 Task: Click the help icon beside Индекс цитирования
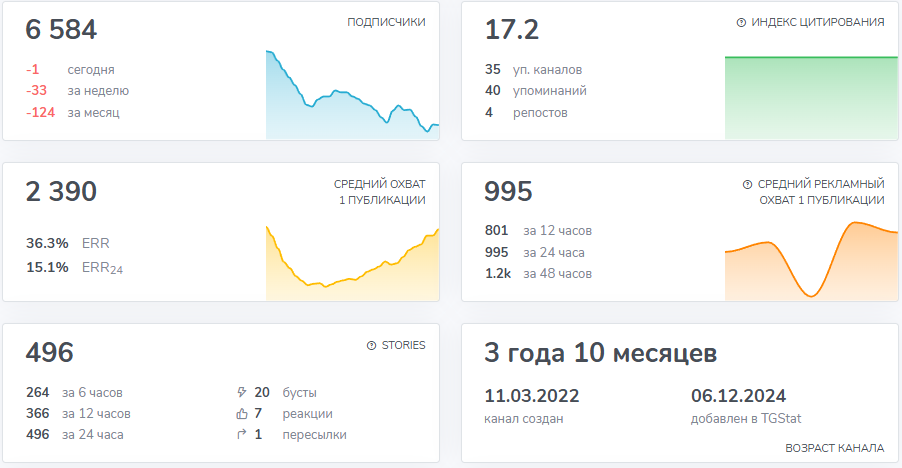741,22
